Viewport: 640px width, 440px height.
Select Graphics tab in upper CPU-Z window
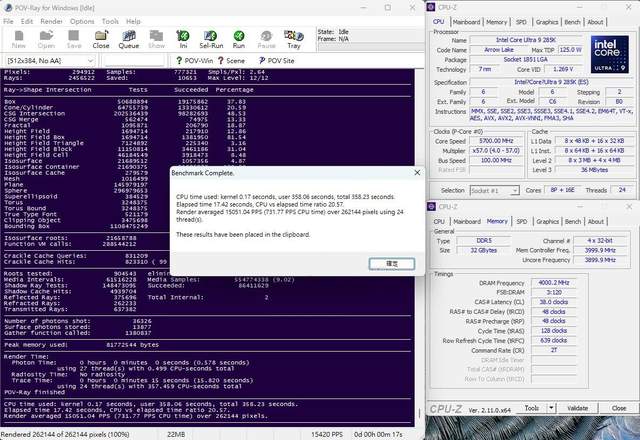point(547,22)
